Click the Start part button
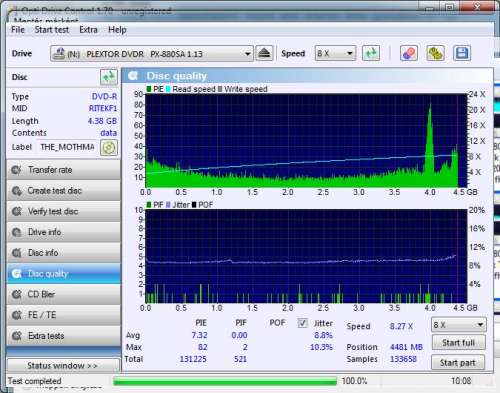 pyautogui.click(x=458, y=363)
